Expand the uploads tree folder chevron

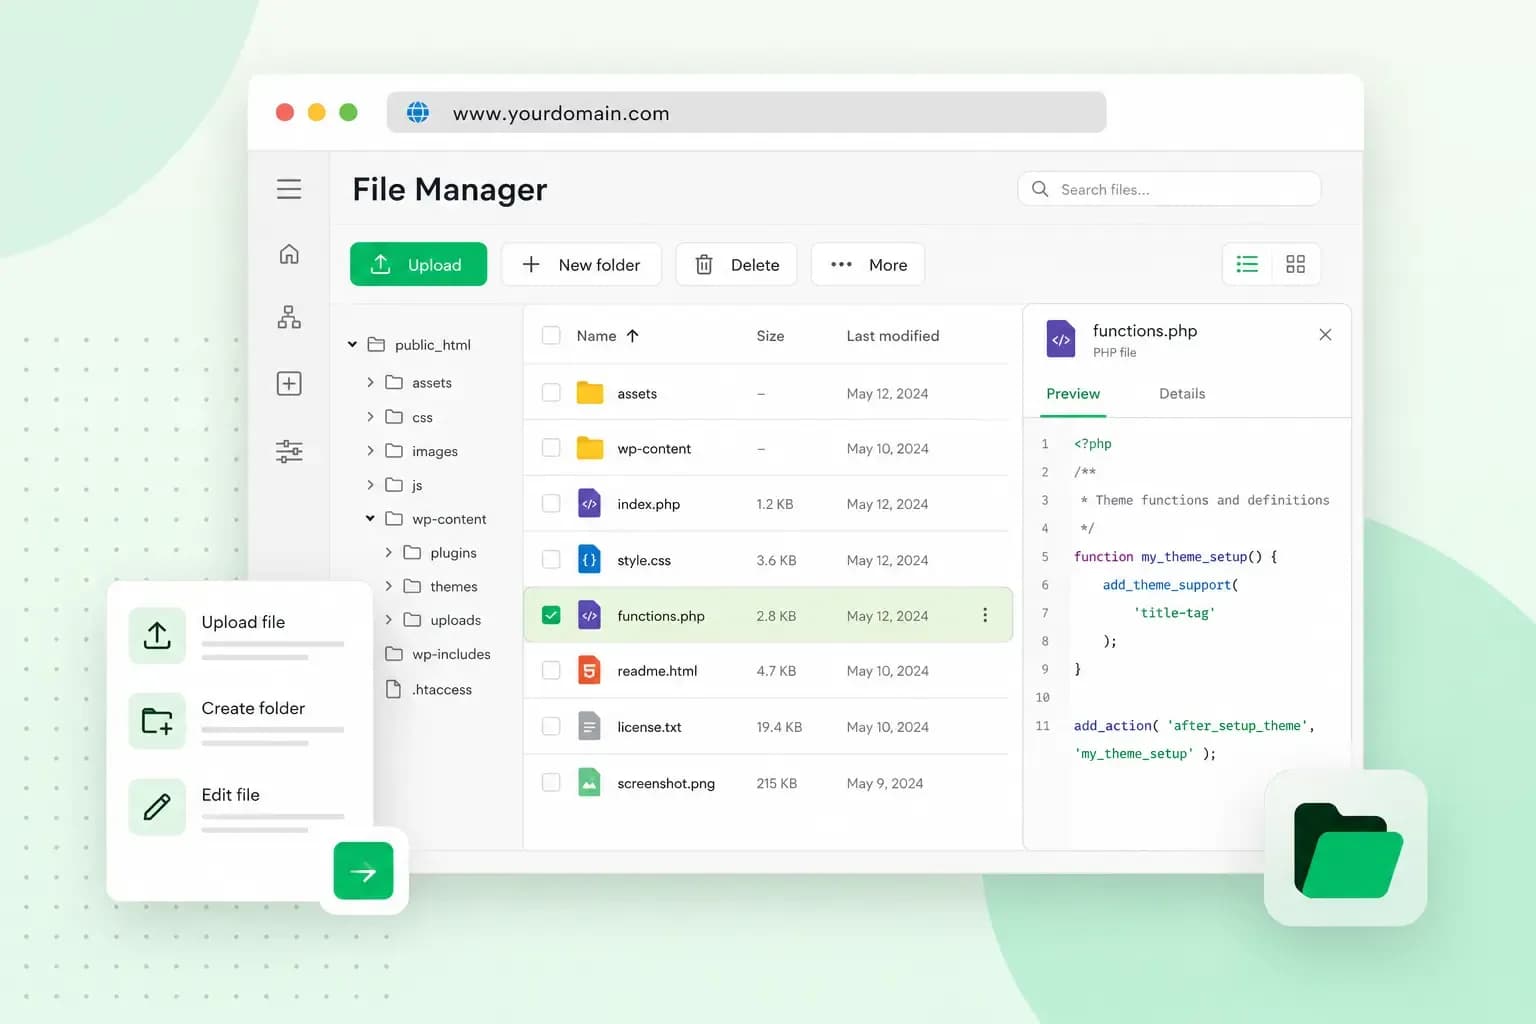[388, 620]
